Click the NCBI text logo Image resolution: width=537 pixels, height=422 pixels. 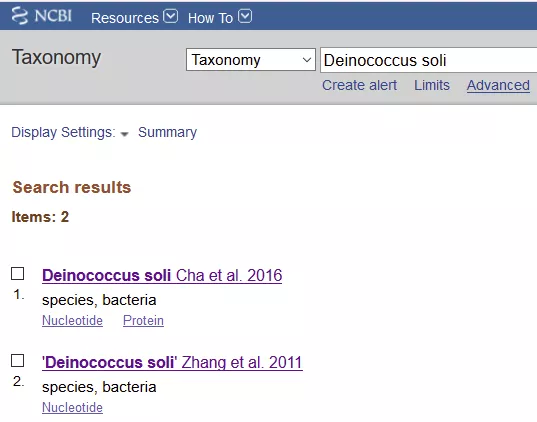coord(53,16)
